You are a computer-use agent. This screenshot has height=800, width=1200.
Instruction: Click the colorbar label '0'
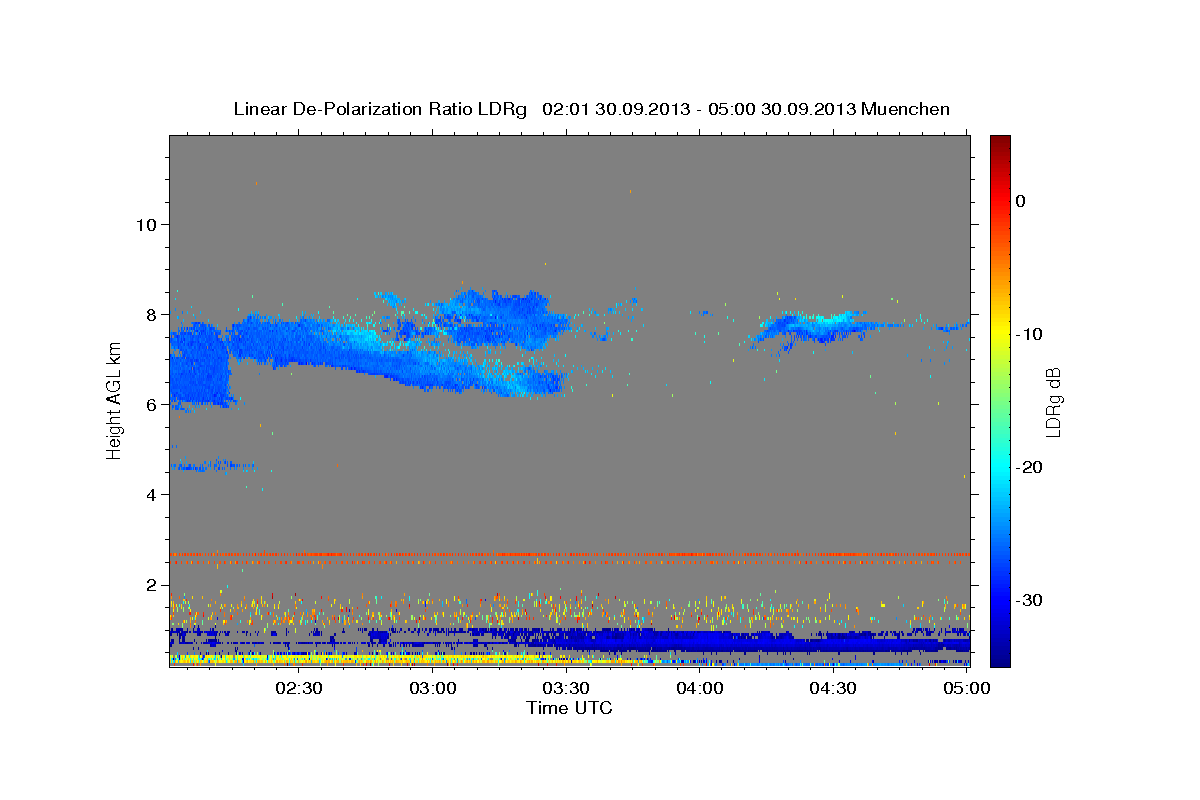point(1021,201)
